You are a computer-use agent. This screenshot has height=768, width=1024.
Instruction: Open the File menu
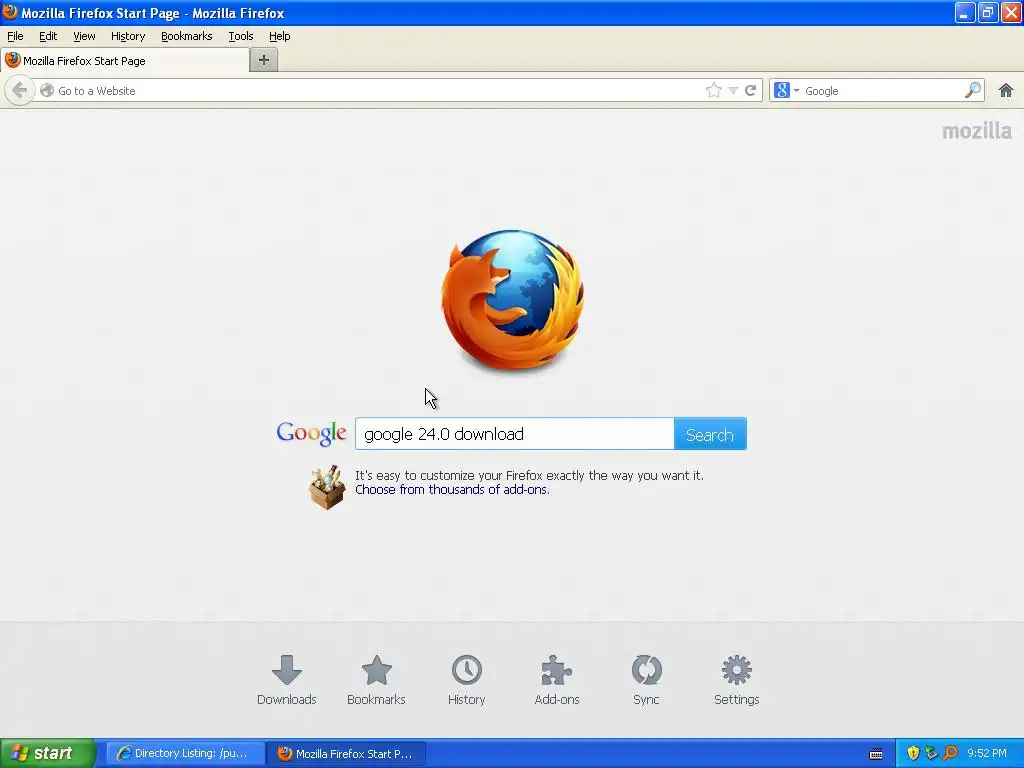click(15, 36)
